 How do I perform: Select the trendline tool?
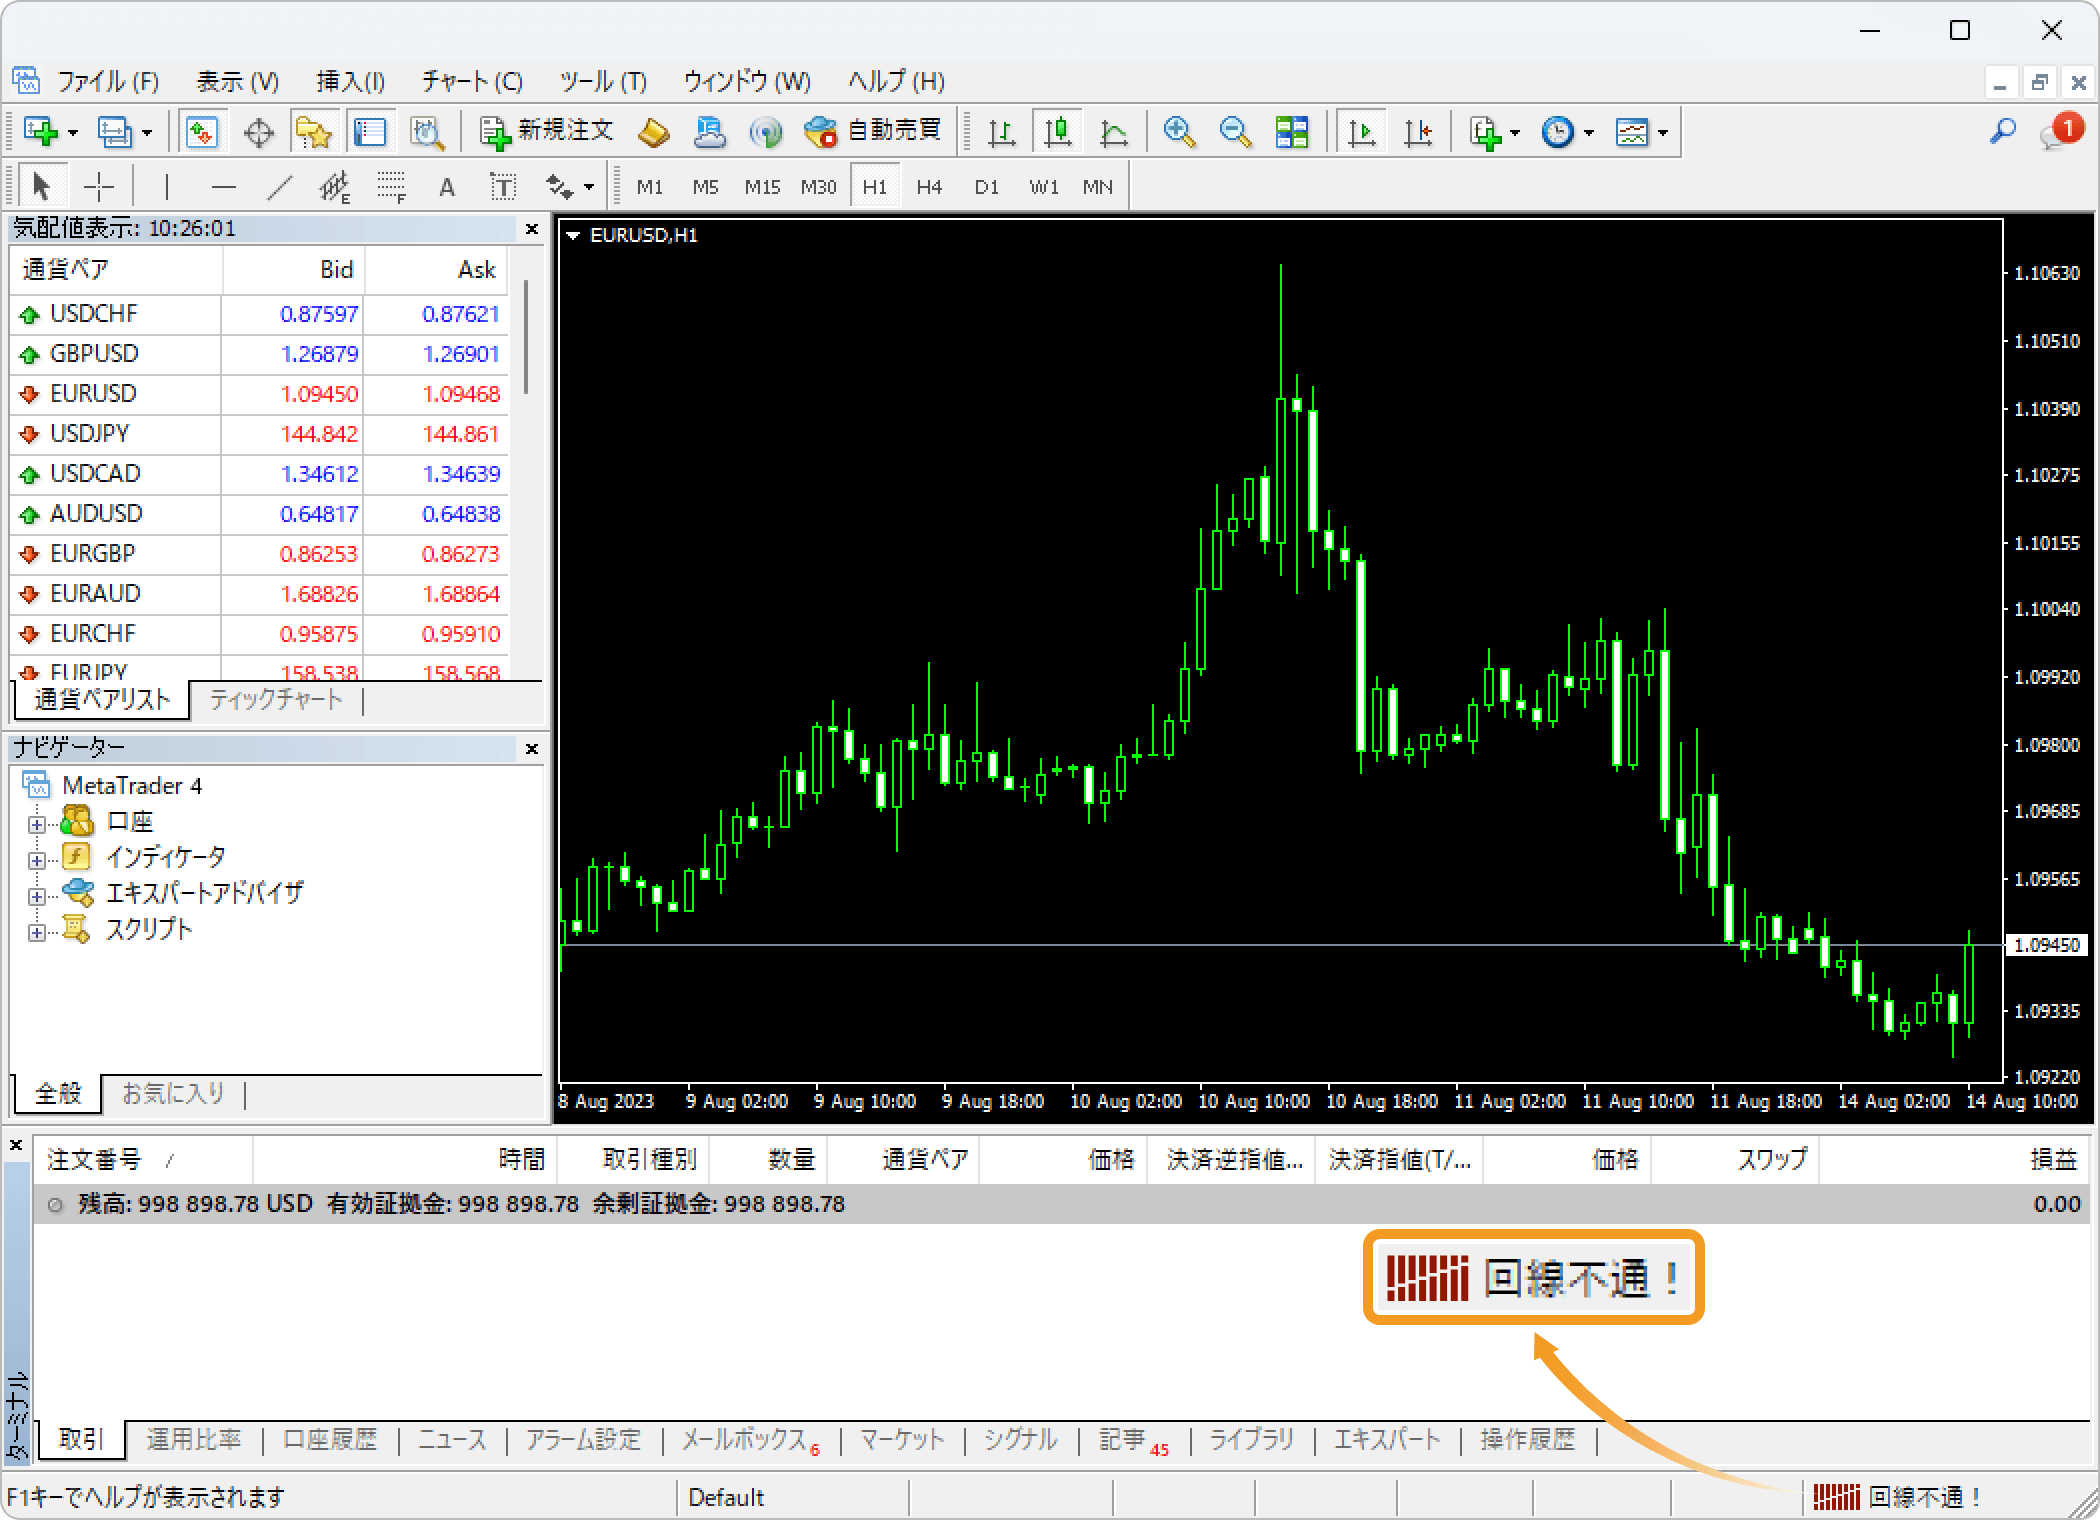(x=280, y=186)
